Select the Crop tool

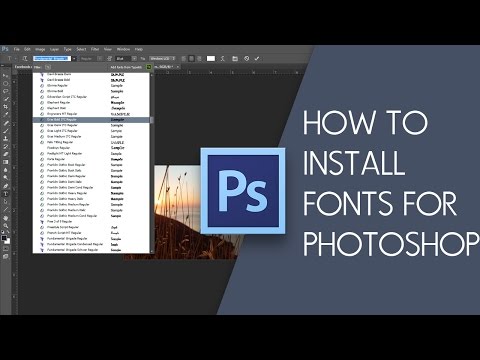(x=6, y=107)
